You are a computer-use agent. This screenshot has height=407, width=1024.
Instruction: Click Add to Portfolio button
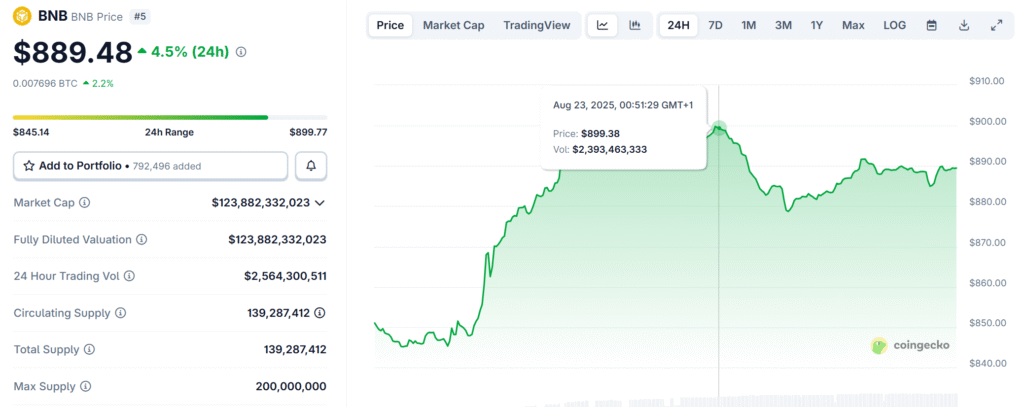[x=150, y=165]
